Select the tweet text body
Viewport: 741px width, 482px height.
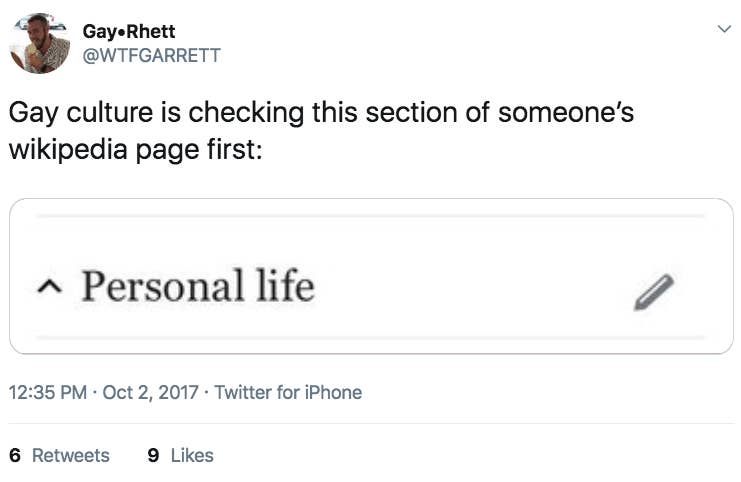321,131
